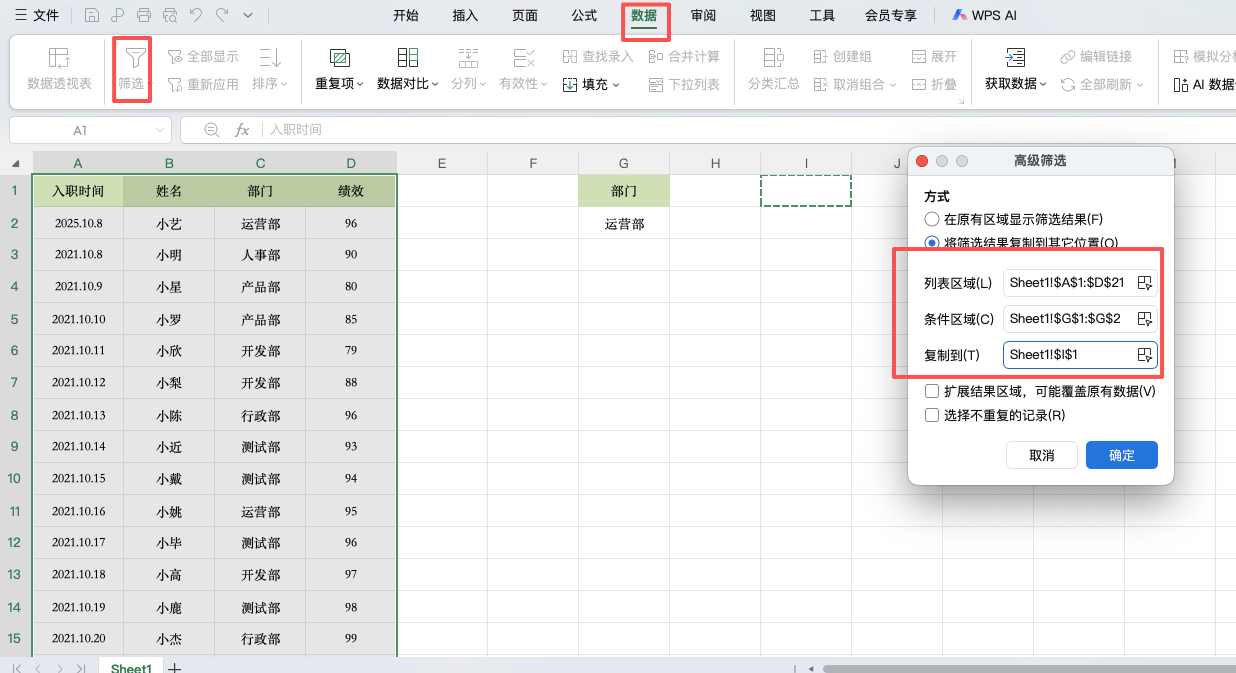
Task: Expand the quick access toolbar customize arrow
Action: point(248,15)
